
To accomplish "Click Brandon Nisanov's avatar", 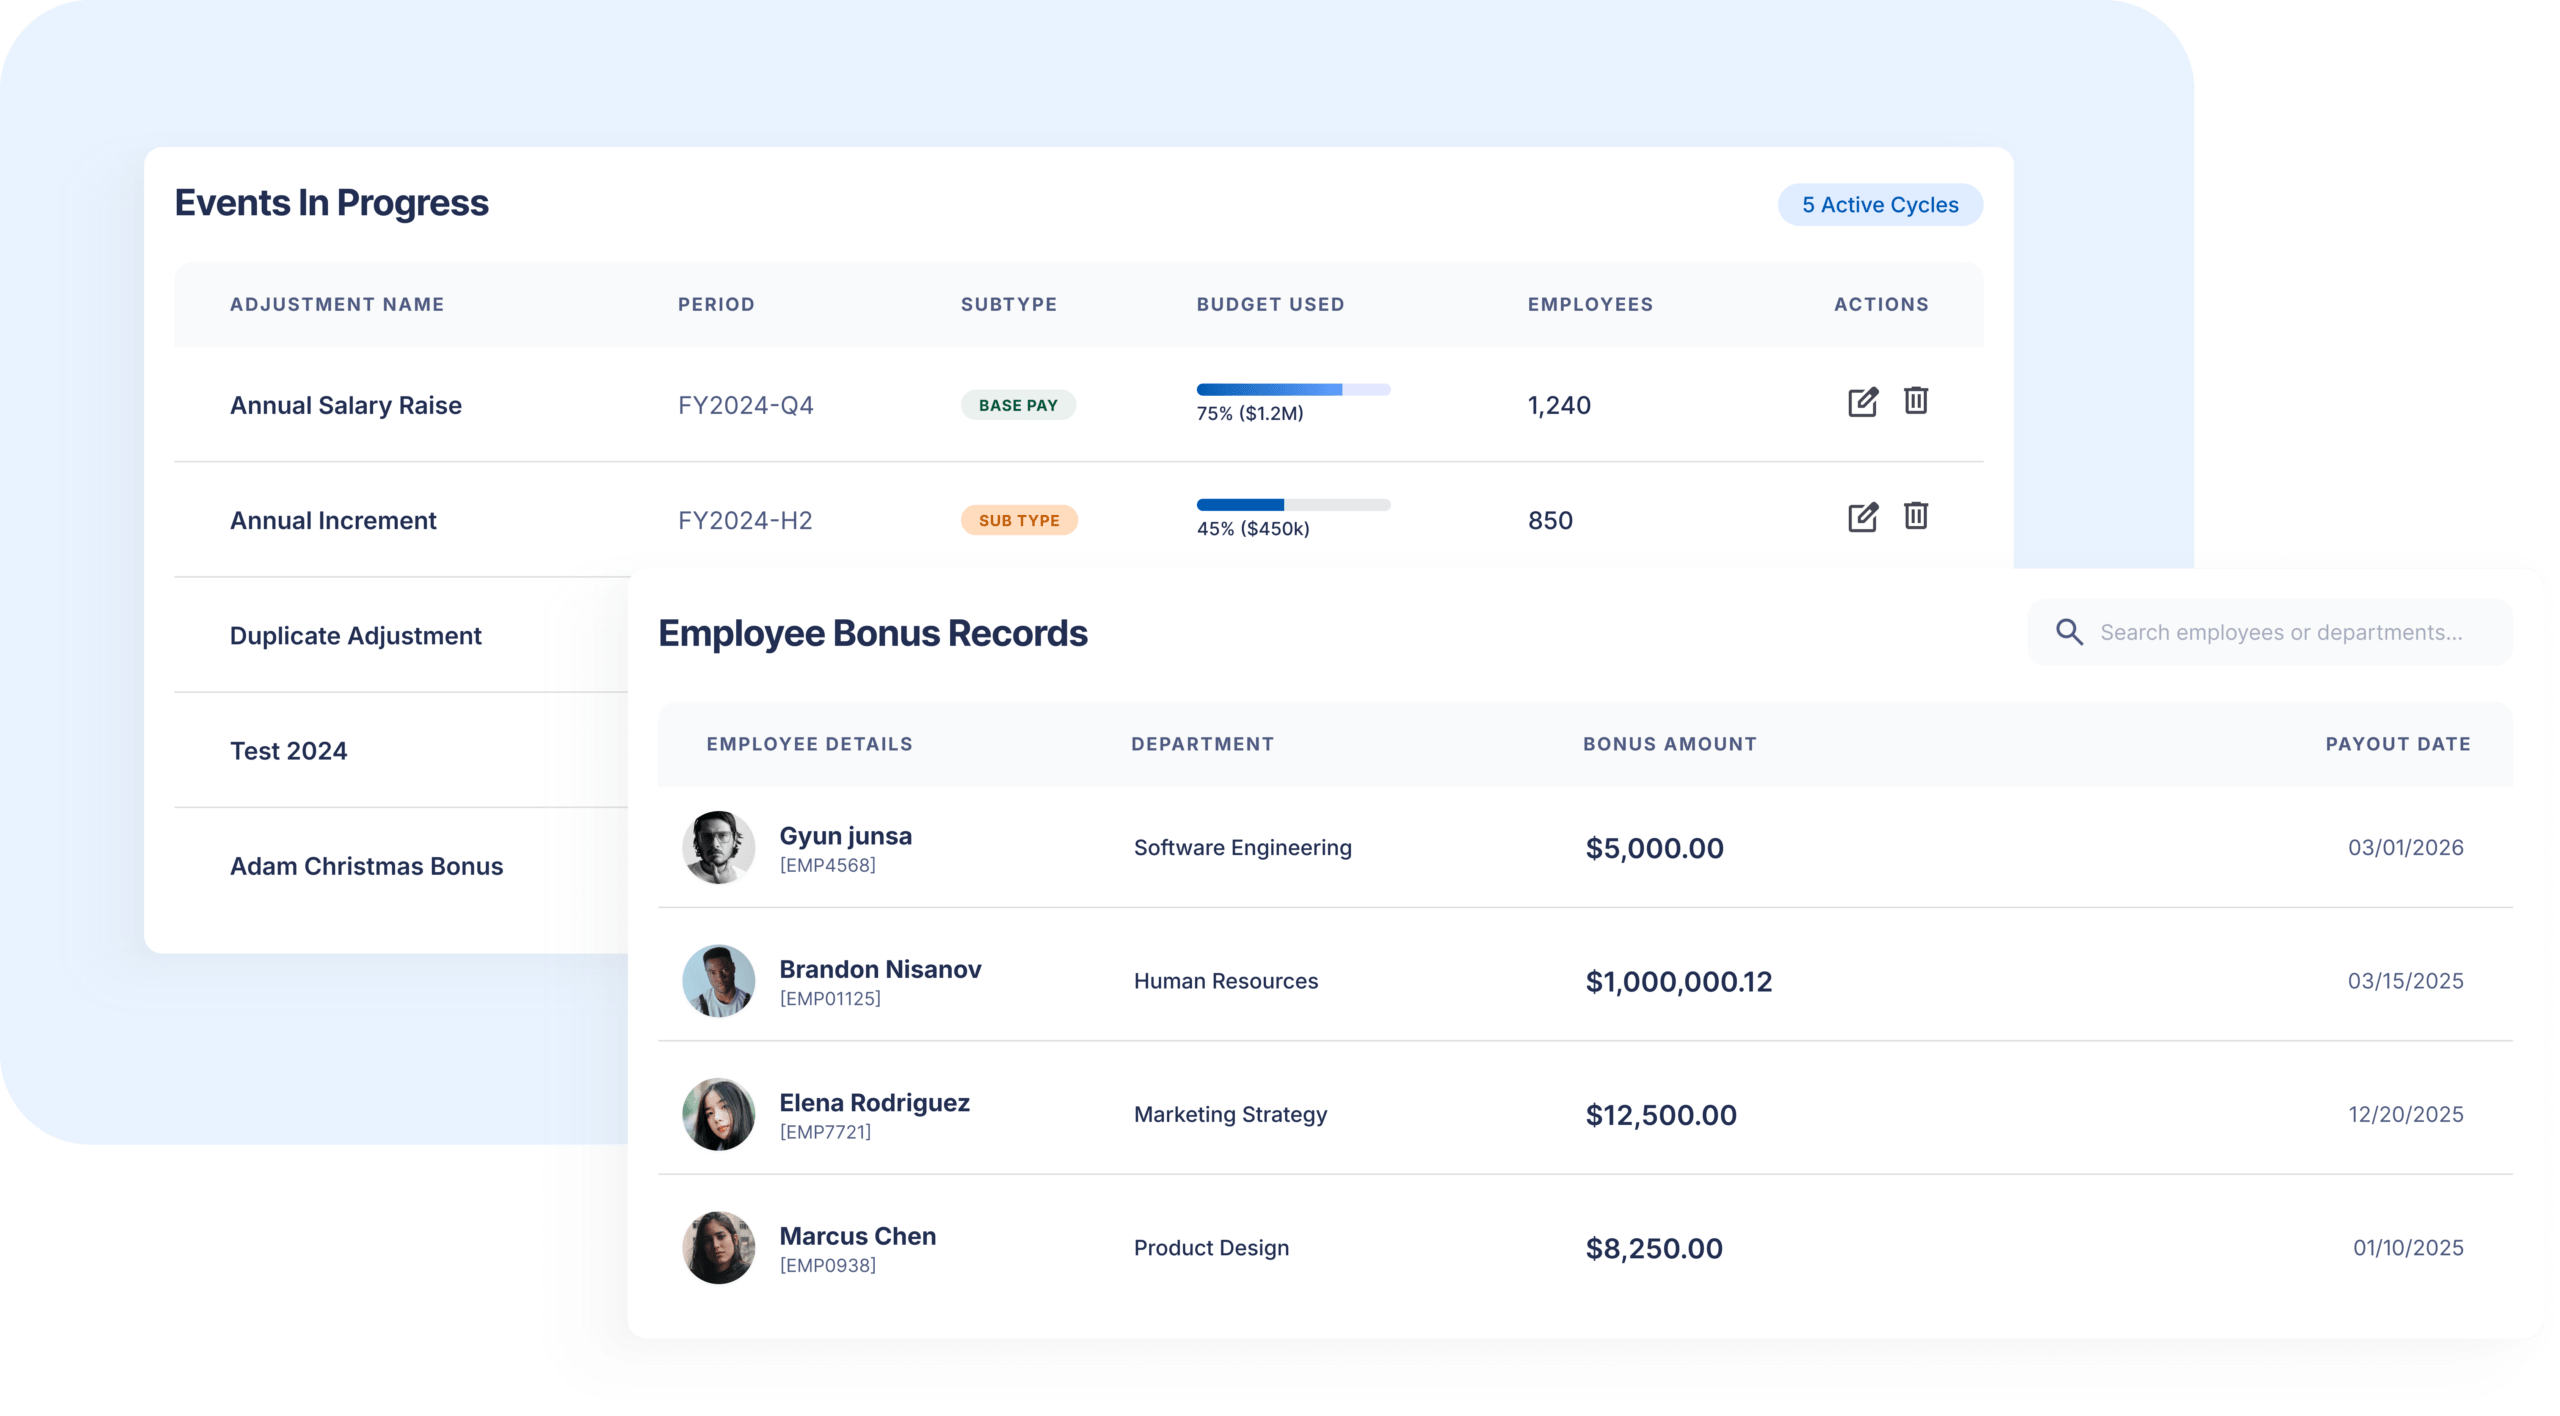I will (718, 981).
